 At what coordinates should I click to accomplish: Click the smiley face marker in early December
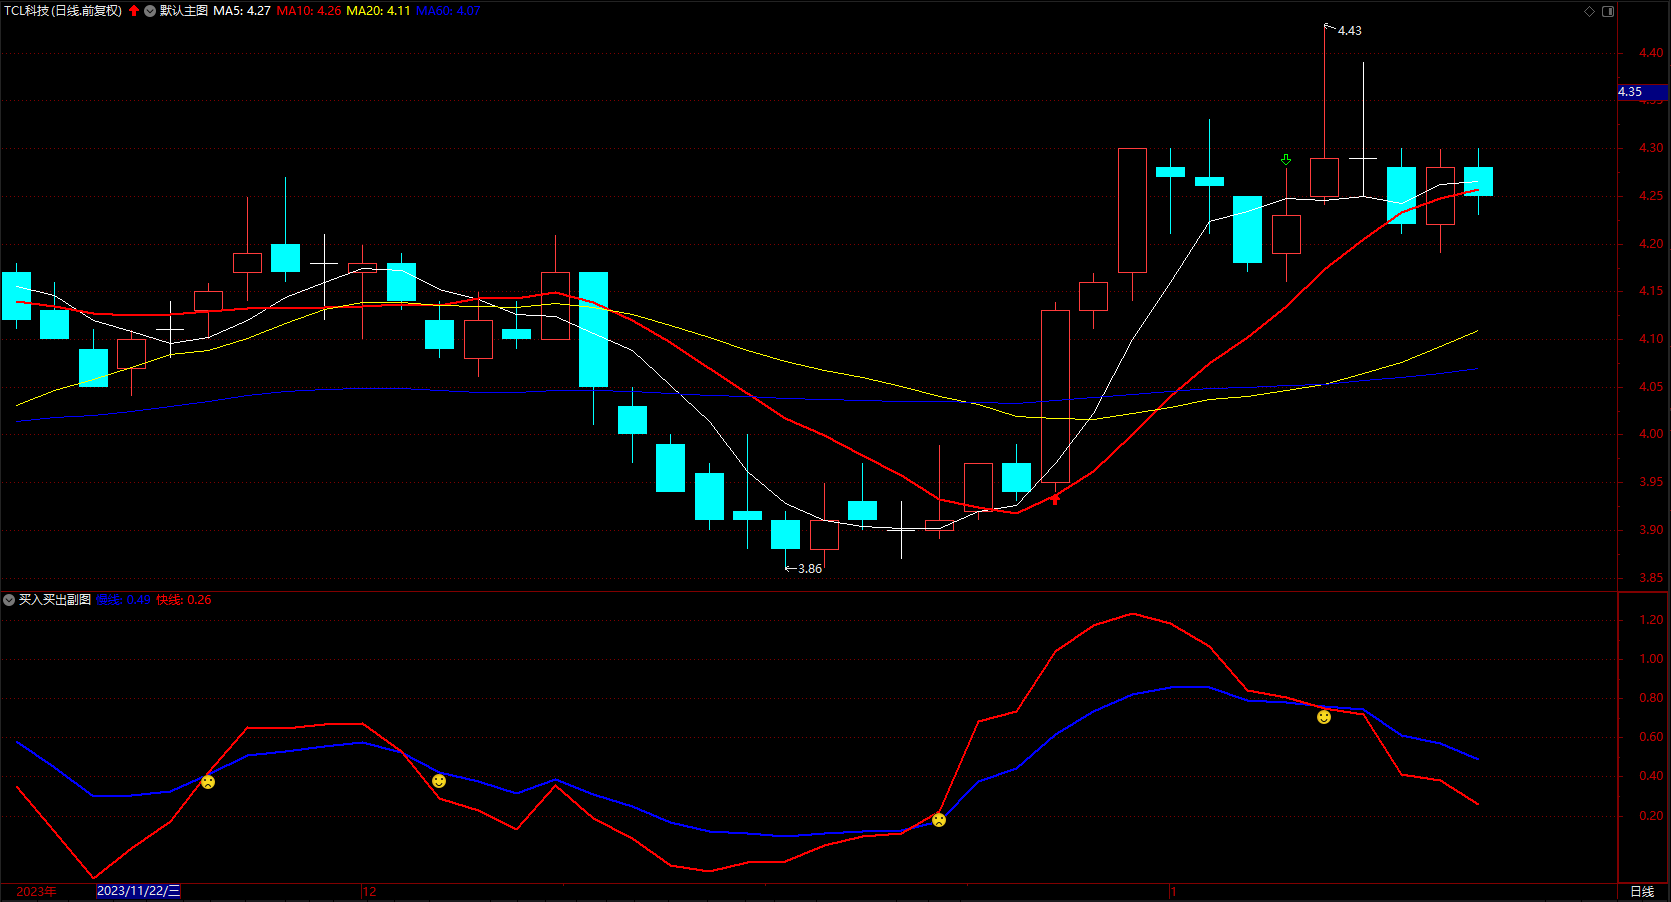point(439,781)
